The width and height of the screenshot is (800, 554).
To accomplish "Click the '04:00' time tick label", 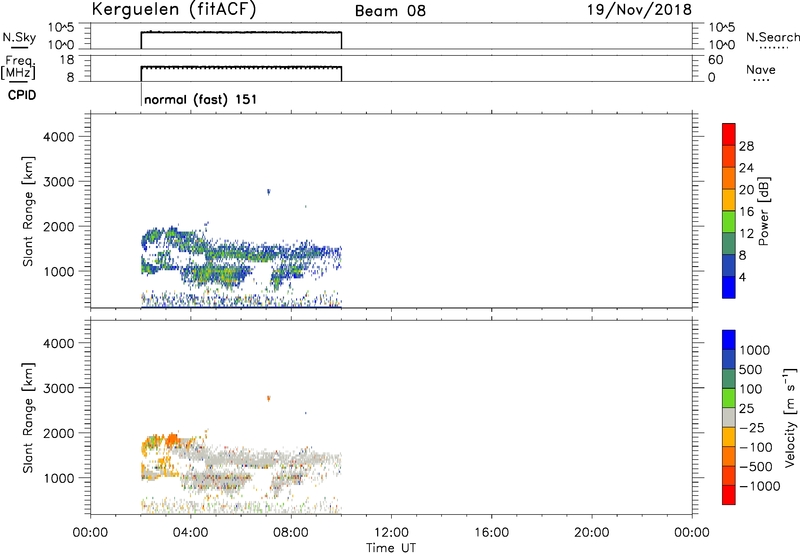I will [191, 533].
